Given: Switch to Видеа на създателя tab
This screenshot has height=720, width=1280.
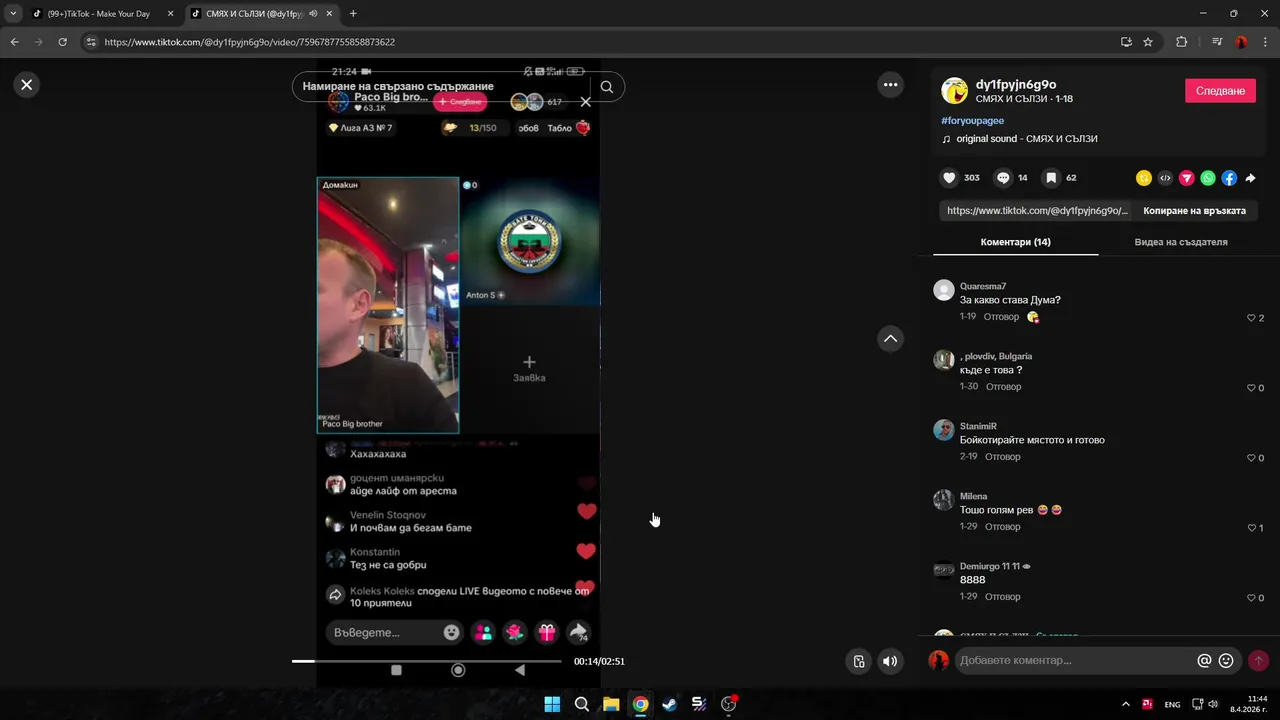Looking at the screenshot, I should click(x=1181, y=242).
